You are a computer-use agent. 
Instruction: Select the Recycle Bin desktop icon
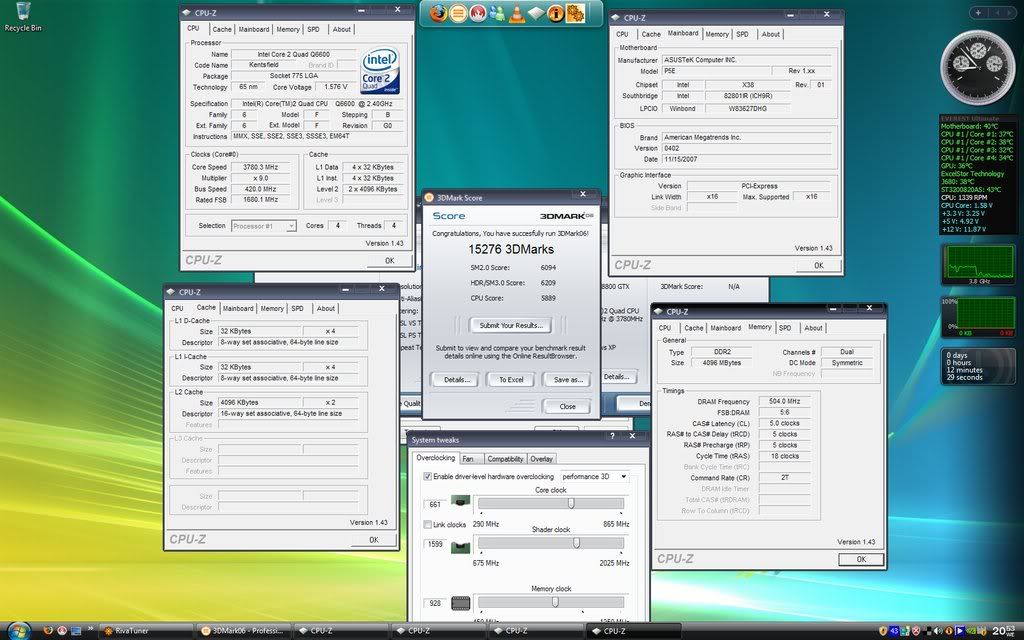[x=23, y=17]
